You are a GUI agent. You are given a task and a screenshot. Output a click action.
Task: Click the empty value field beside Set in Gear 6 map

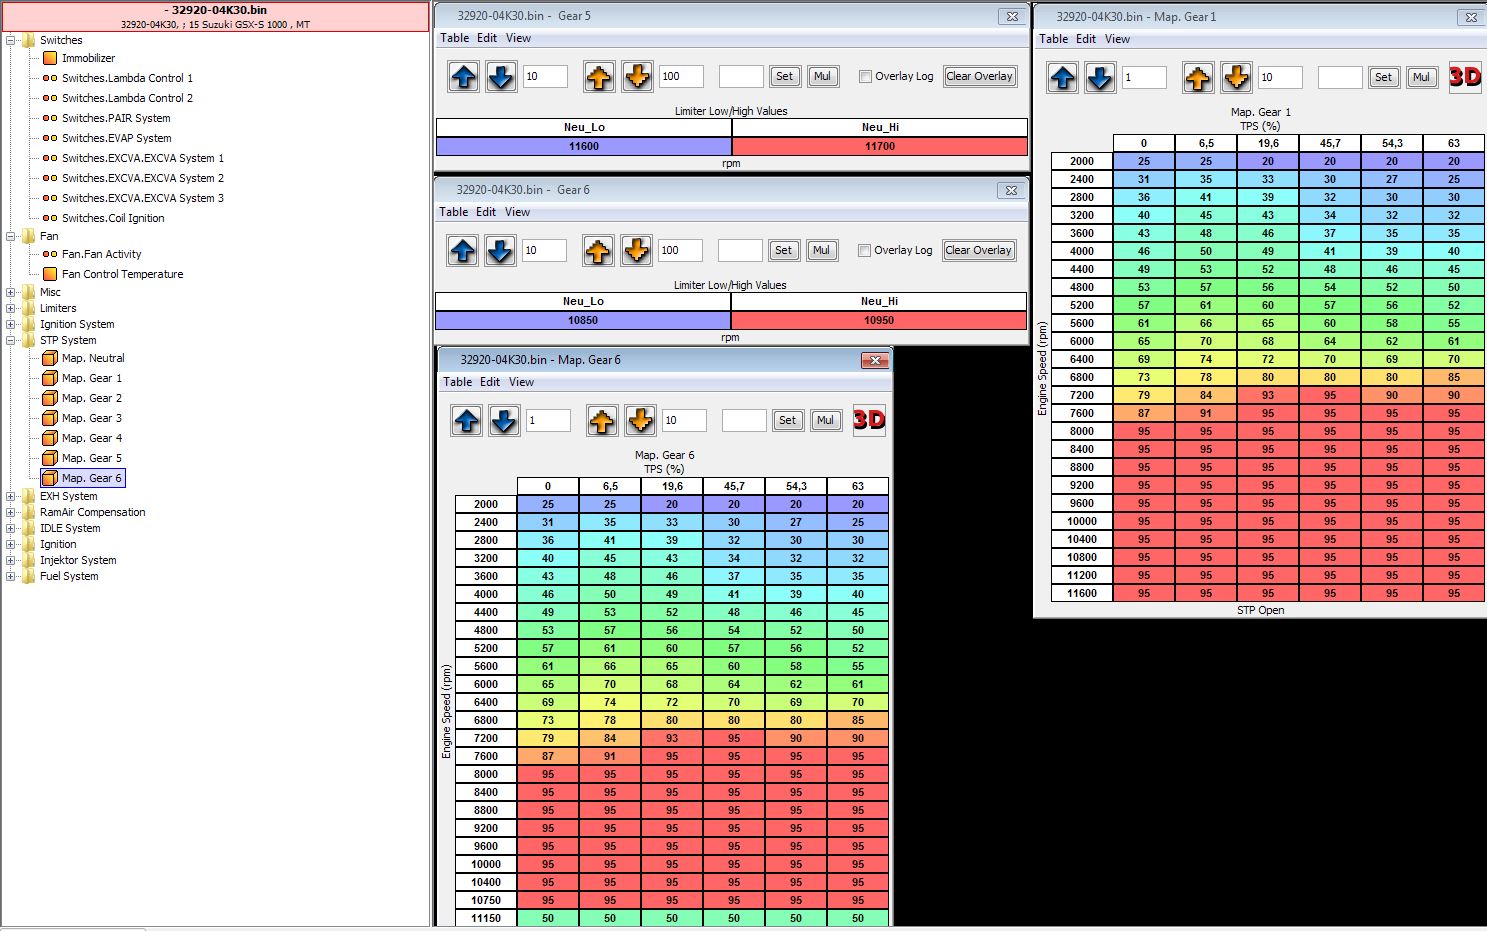[x=743, y=421]
